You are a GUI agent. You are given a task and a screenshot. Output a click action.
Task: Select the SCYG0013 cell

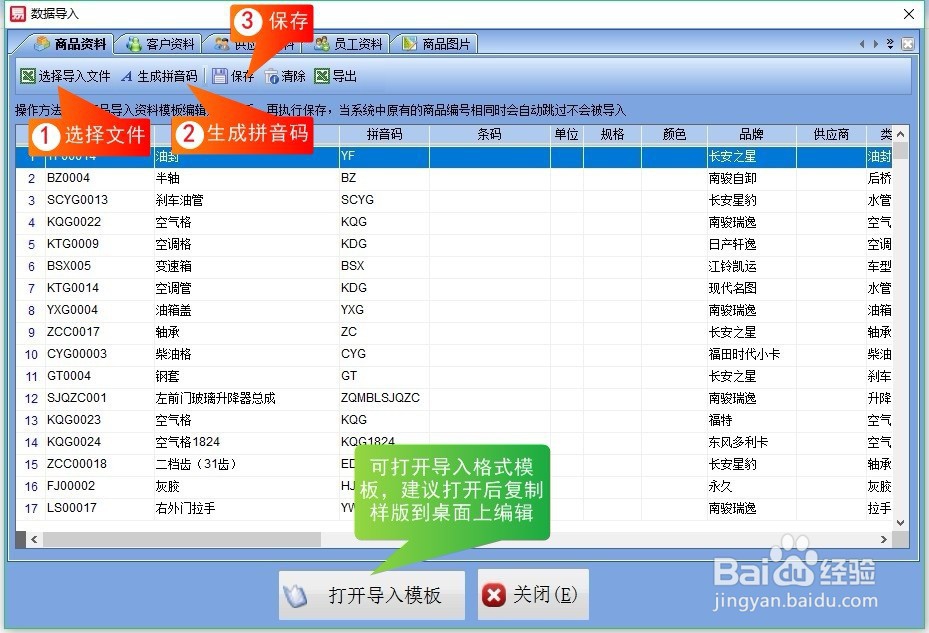click(99, 200)
